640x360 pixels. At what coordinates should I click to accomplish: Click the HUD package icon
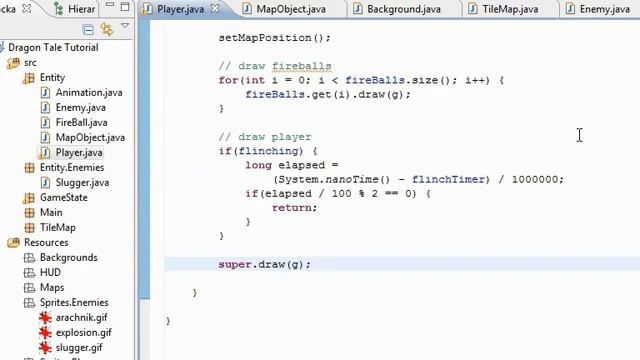click(29, 273)
